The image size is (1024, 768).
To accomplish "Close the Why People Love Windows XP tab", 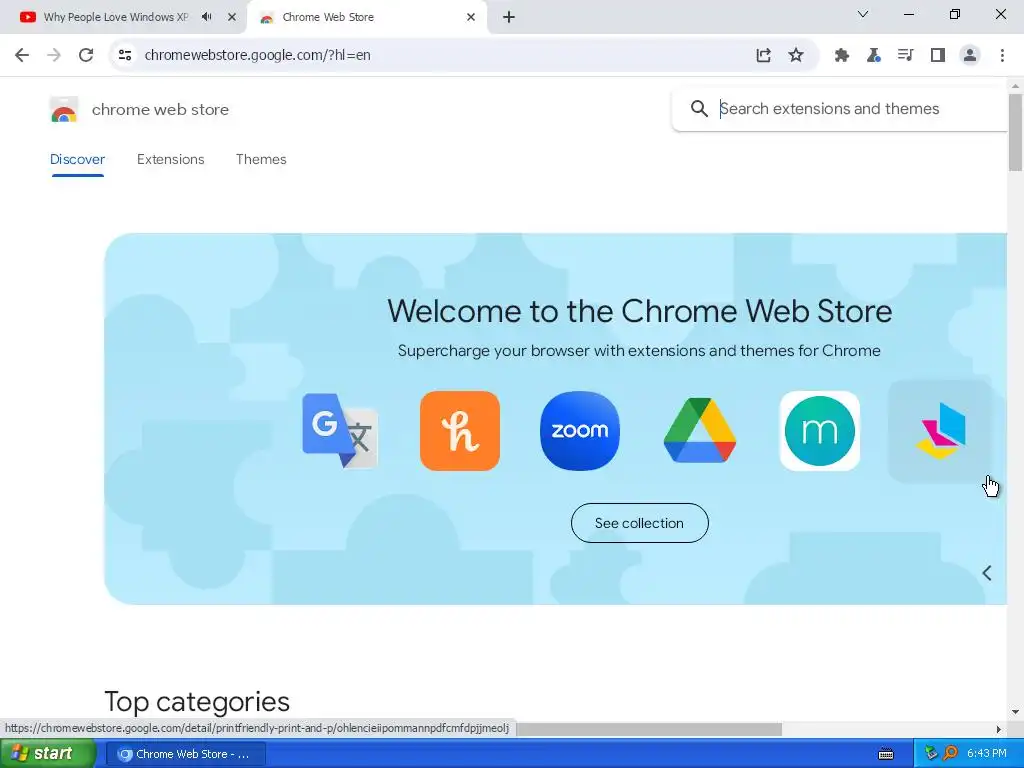I will coord(231,17).
